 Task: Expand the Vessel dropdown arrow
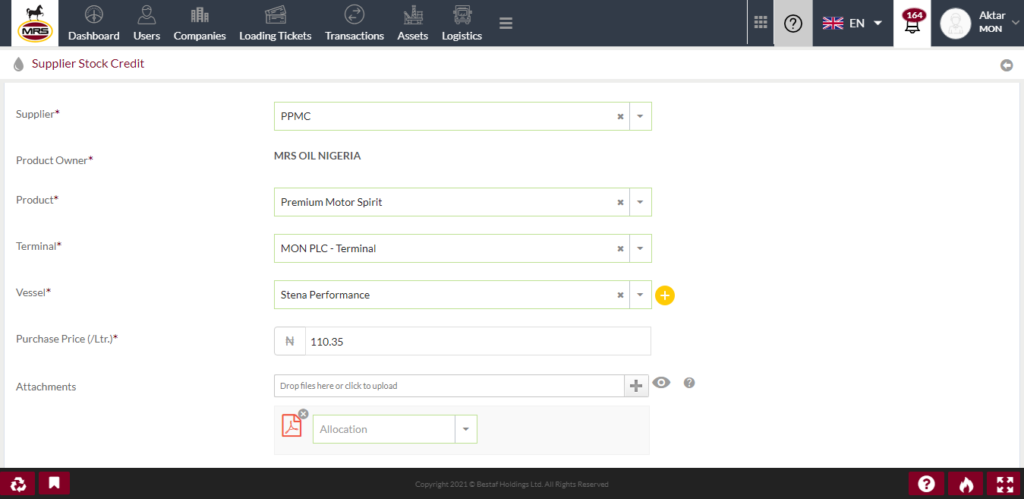(640, 295)
